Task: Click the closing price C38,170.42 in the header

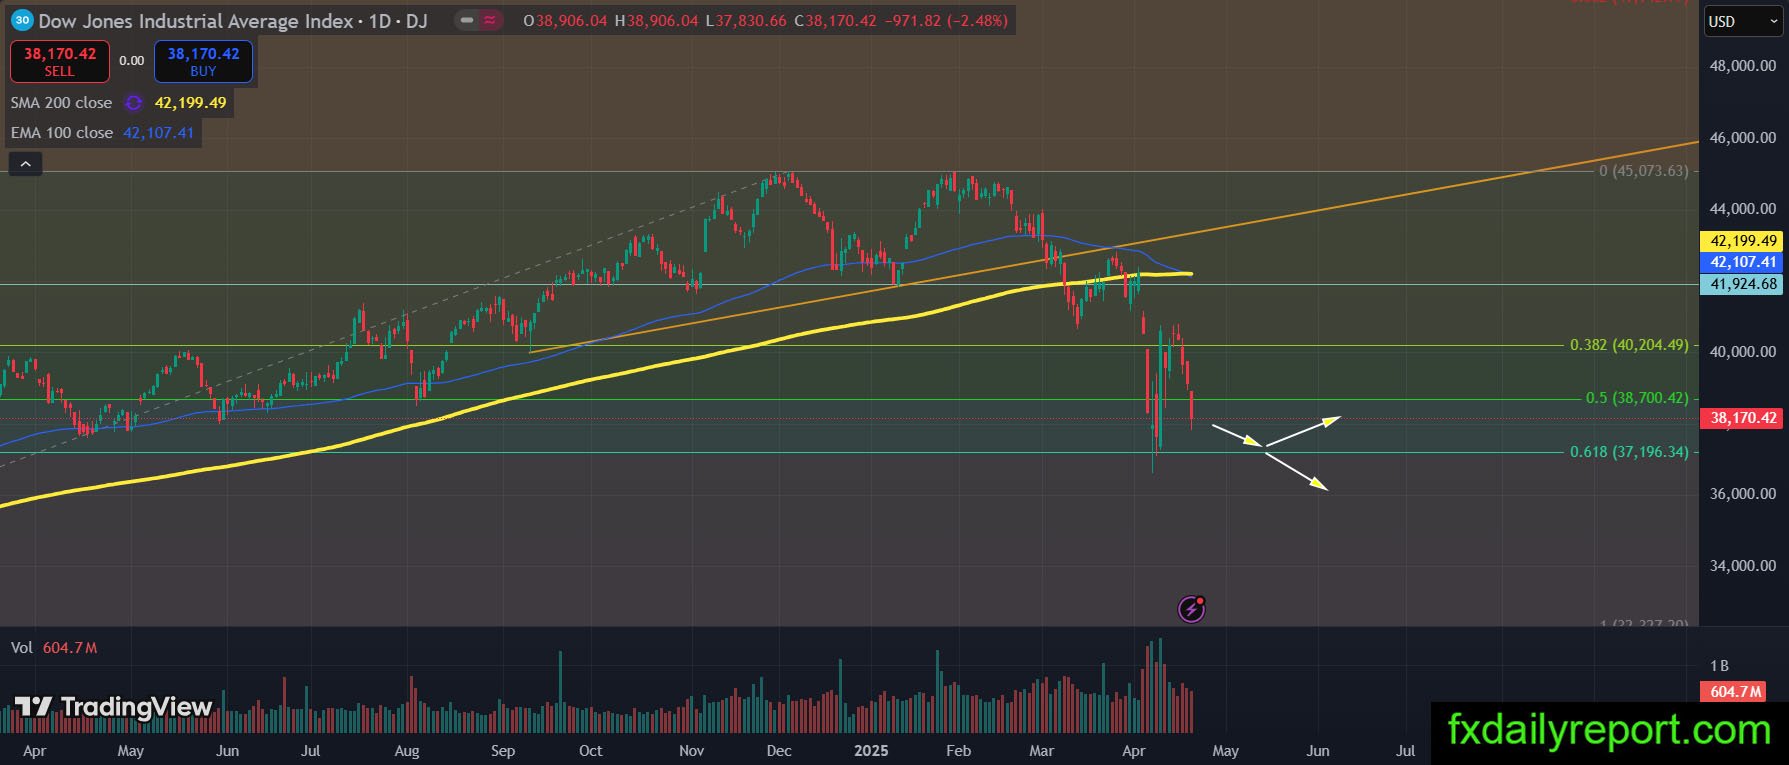Action: click(x=836, y=21)
